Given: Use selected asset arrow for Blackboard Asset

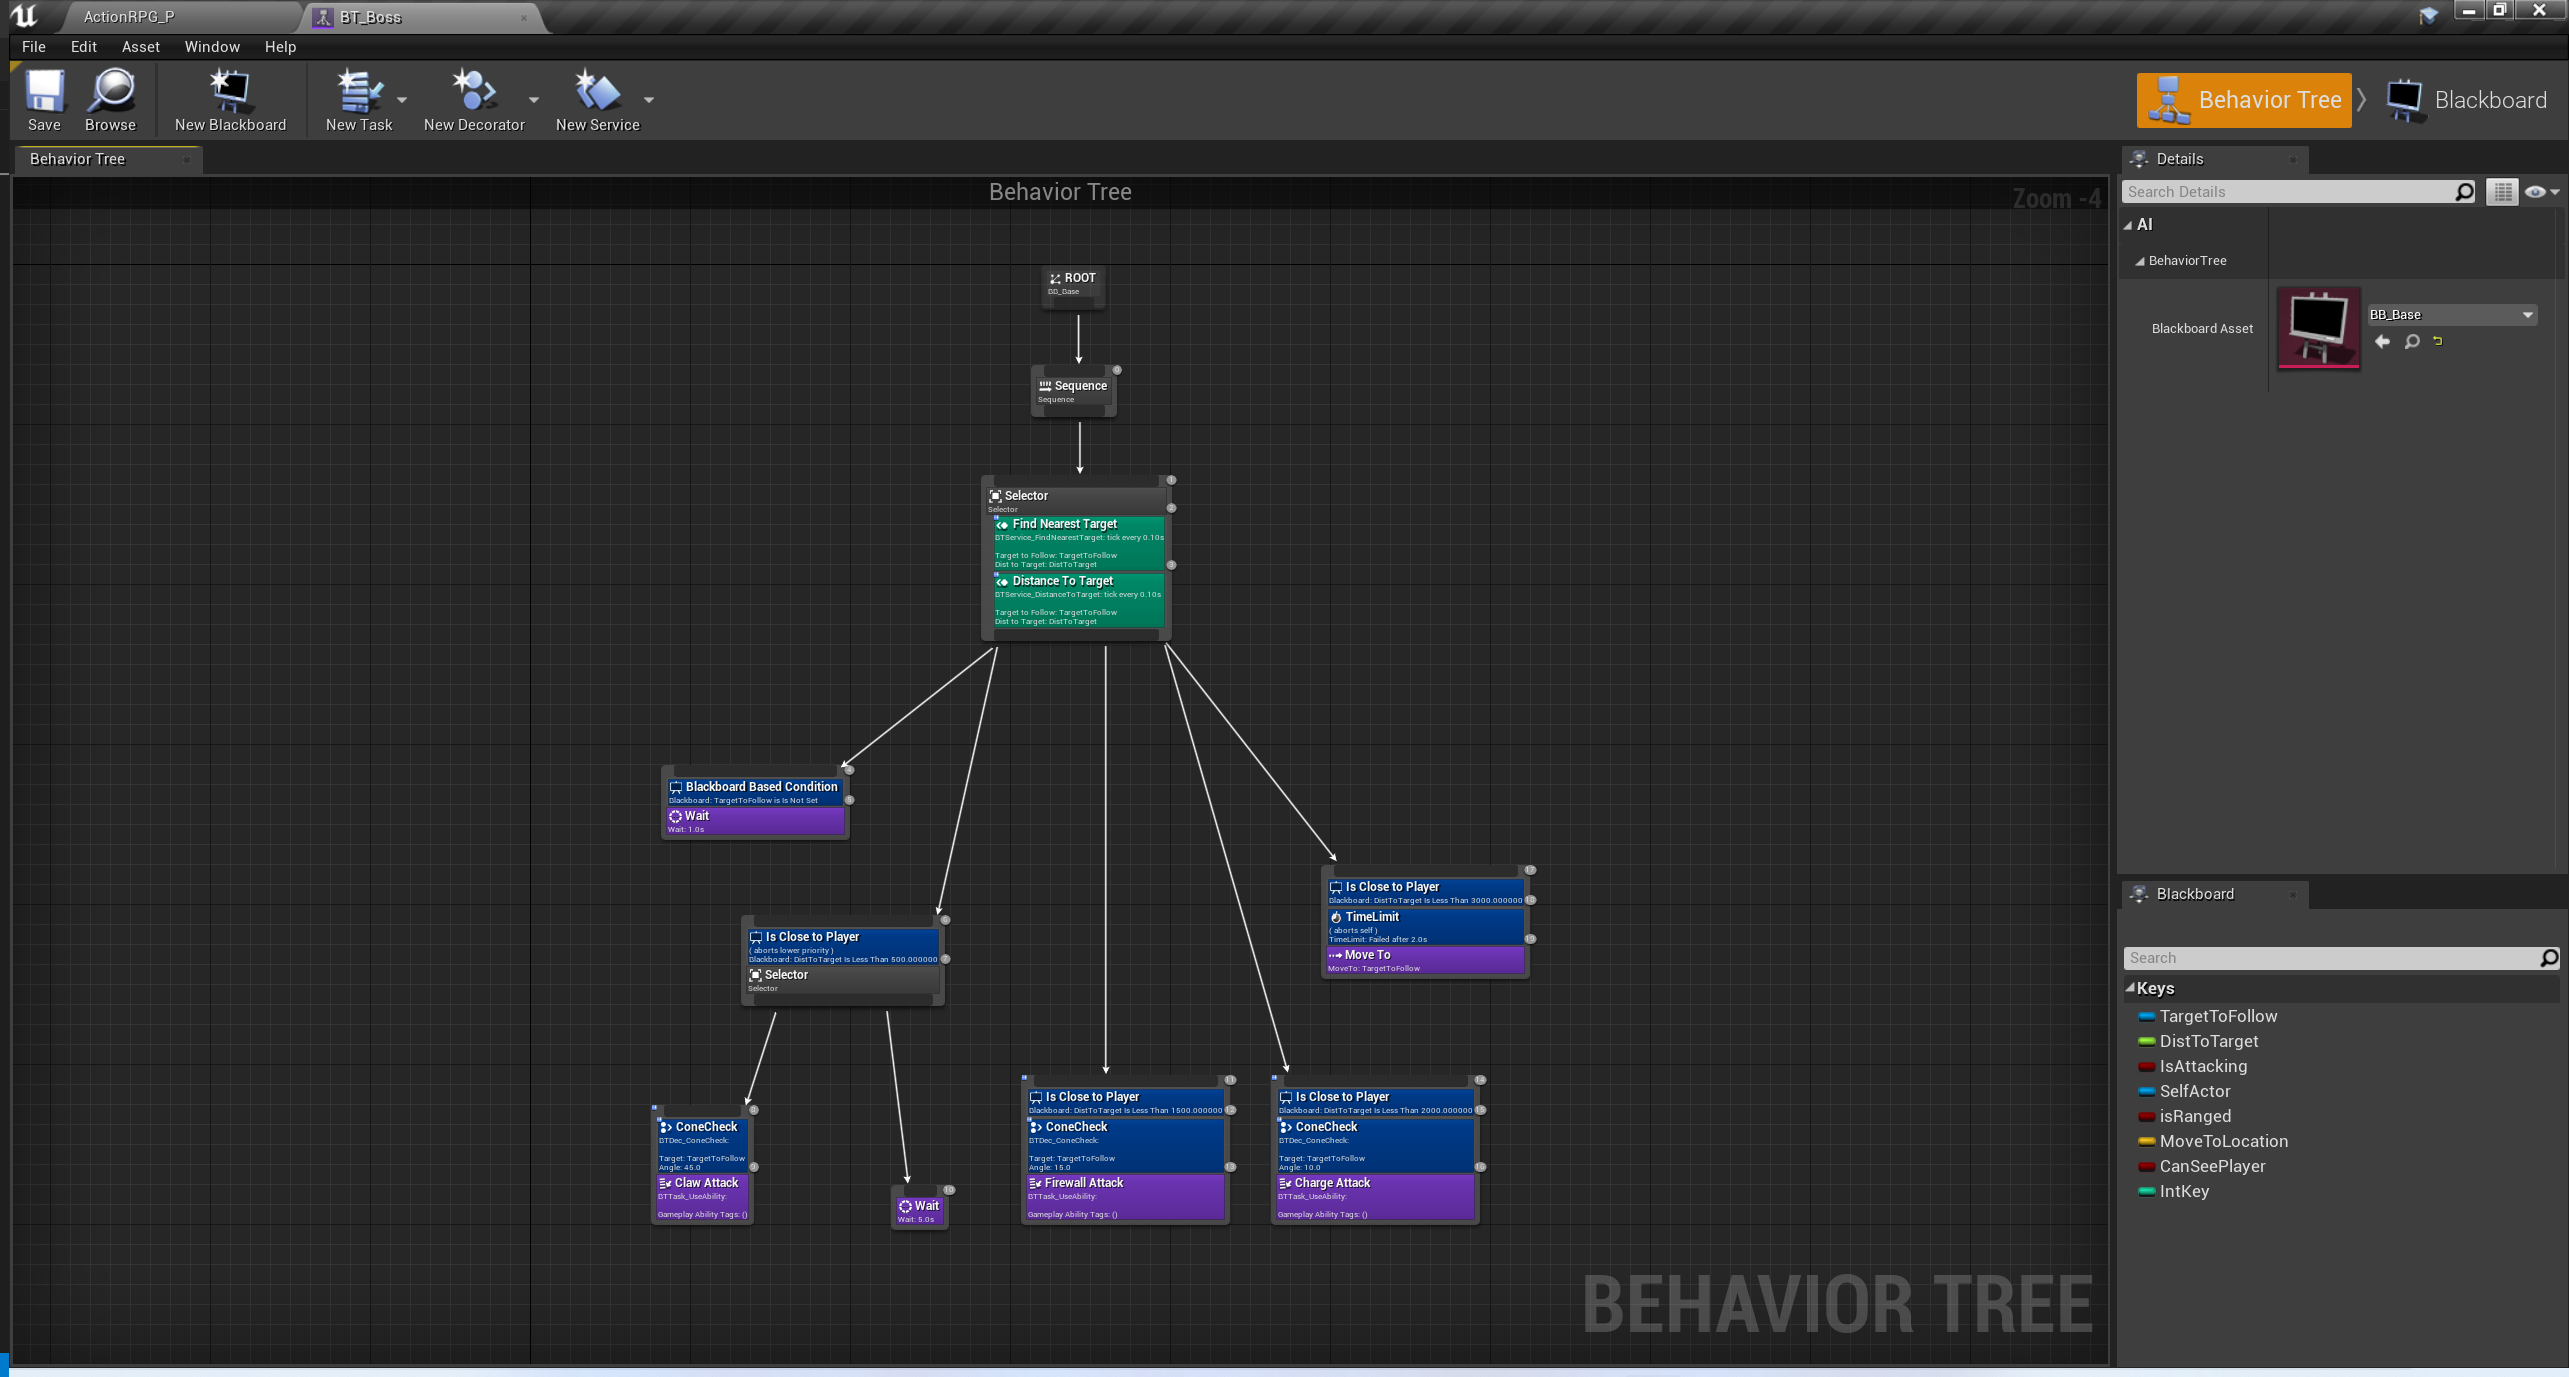Looking at the screenshot, I should click(x=2383, y=342).
